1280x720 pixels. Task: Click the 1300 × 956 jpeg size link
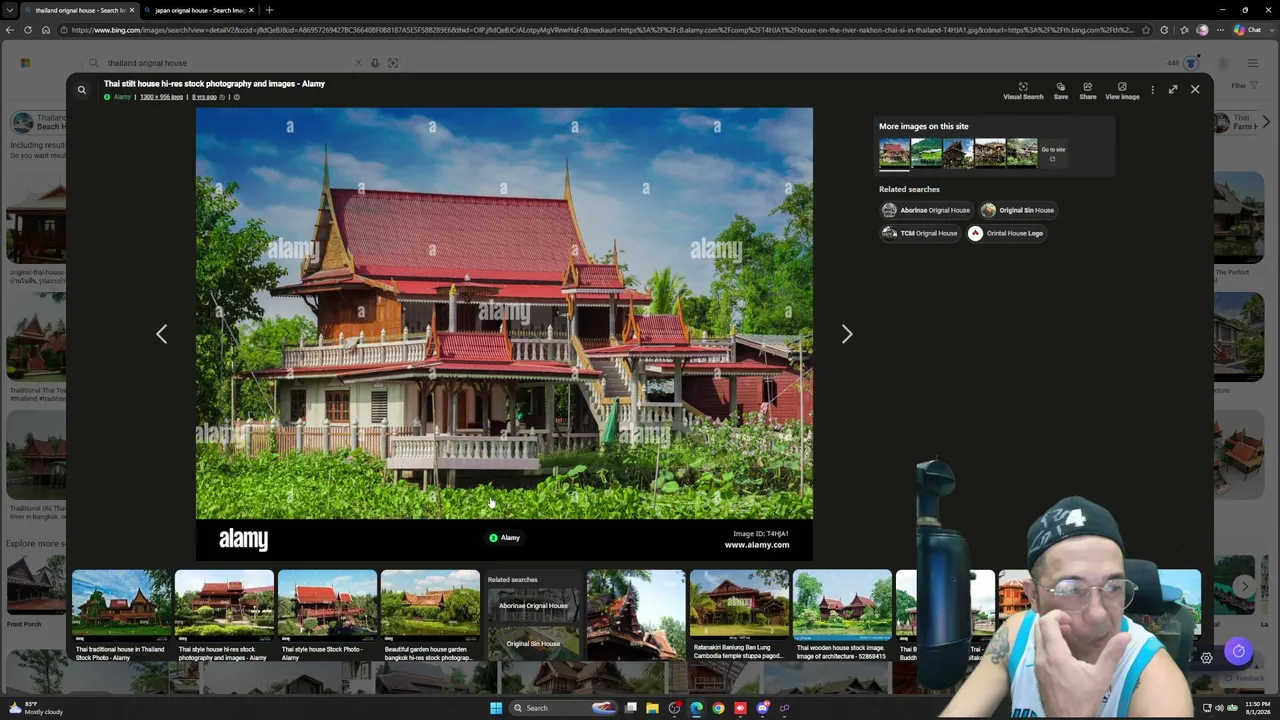click(x=161, y=97)
